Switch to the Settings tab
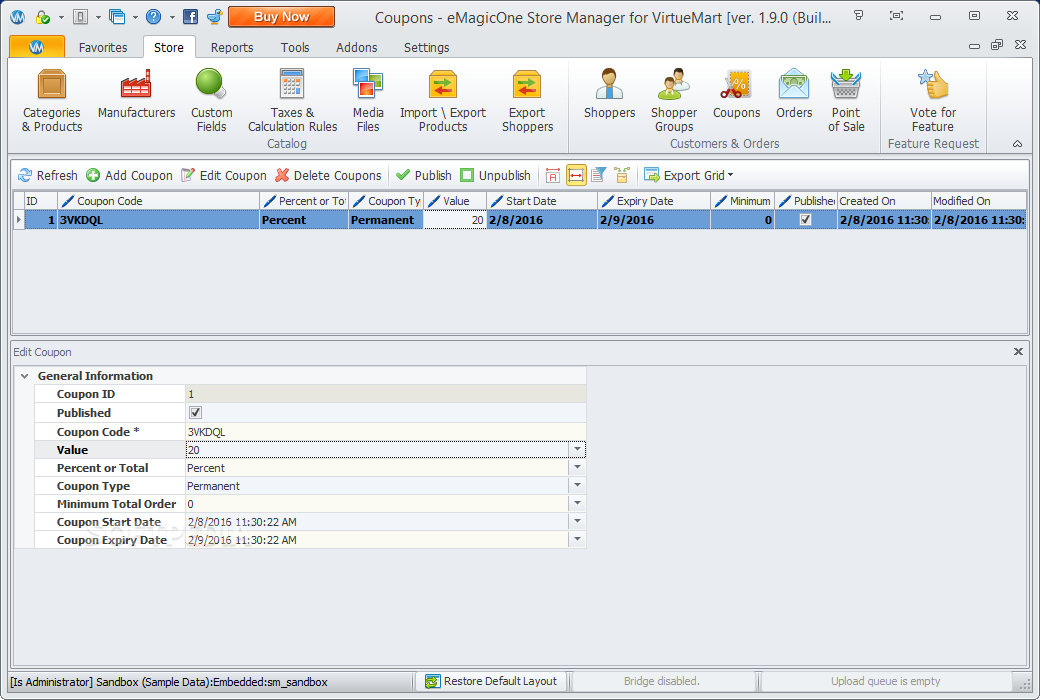The width and height of the screenshot is (1040, 700). click(x=426, y=47)
